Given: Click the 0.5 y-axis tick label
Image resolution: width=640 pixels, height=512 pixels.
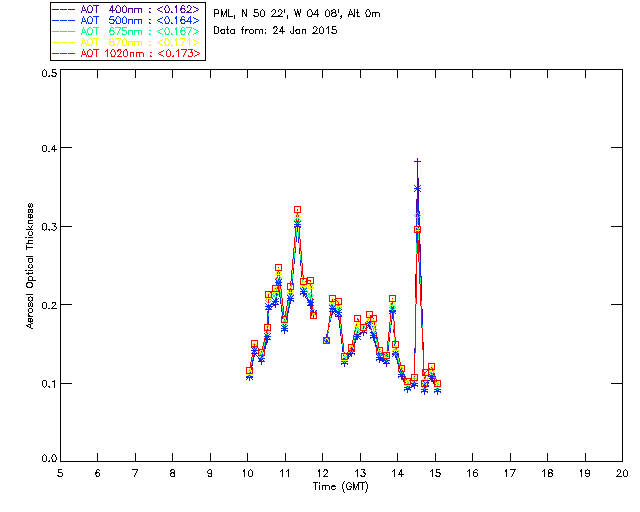Looking at the screenshot, I should click(49, 73).
